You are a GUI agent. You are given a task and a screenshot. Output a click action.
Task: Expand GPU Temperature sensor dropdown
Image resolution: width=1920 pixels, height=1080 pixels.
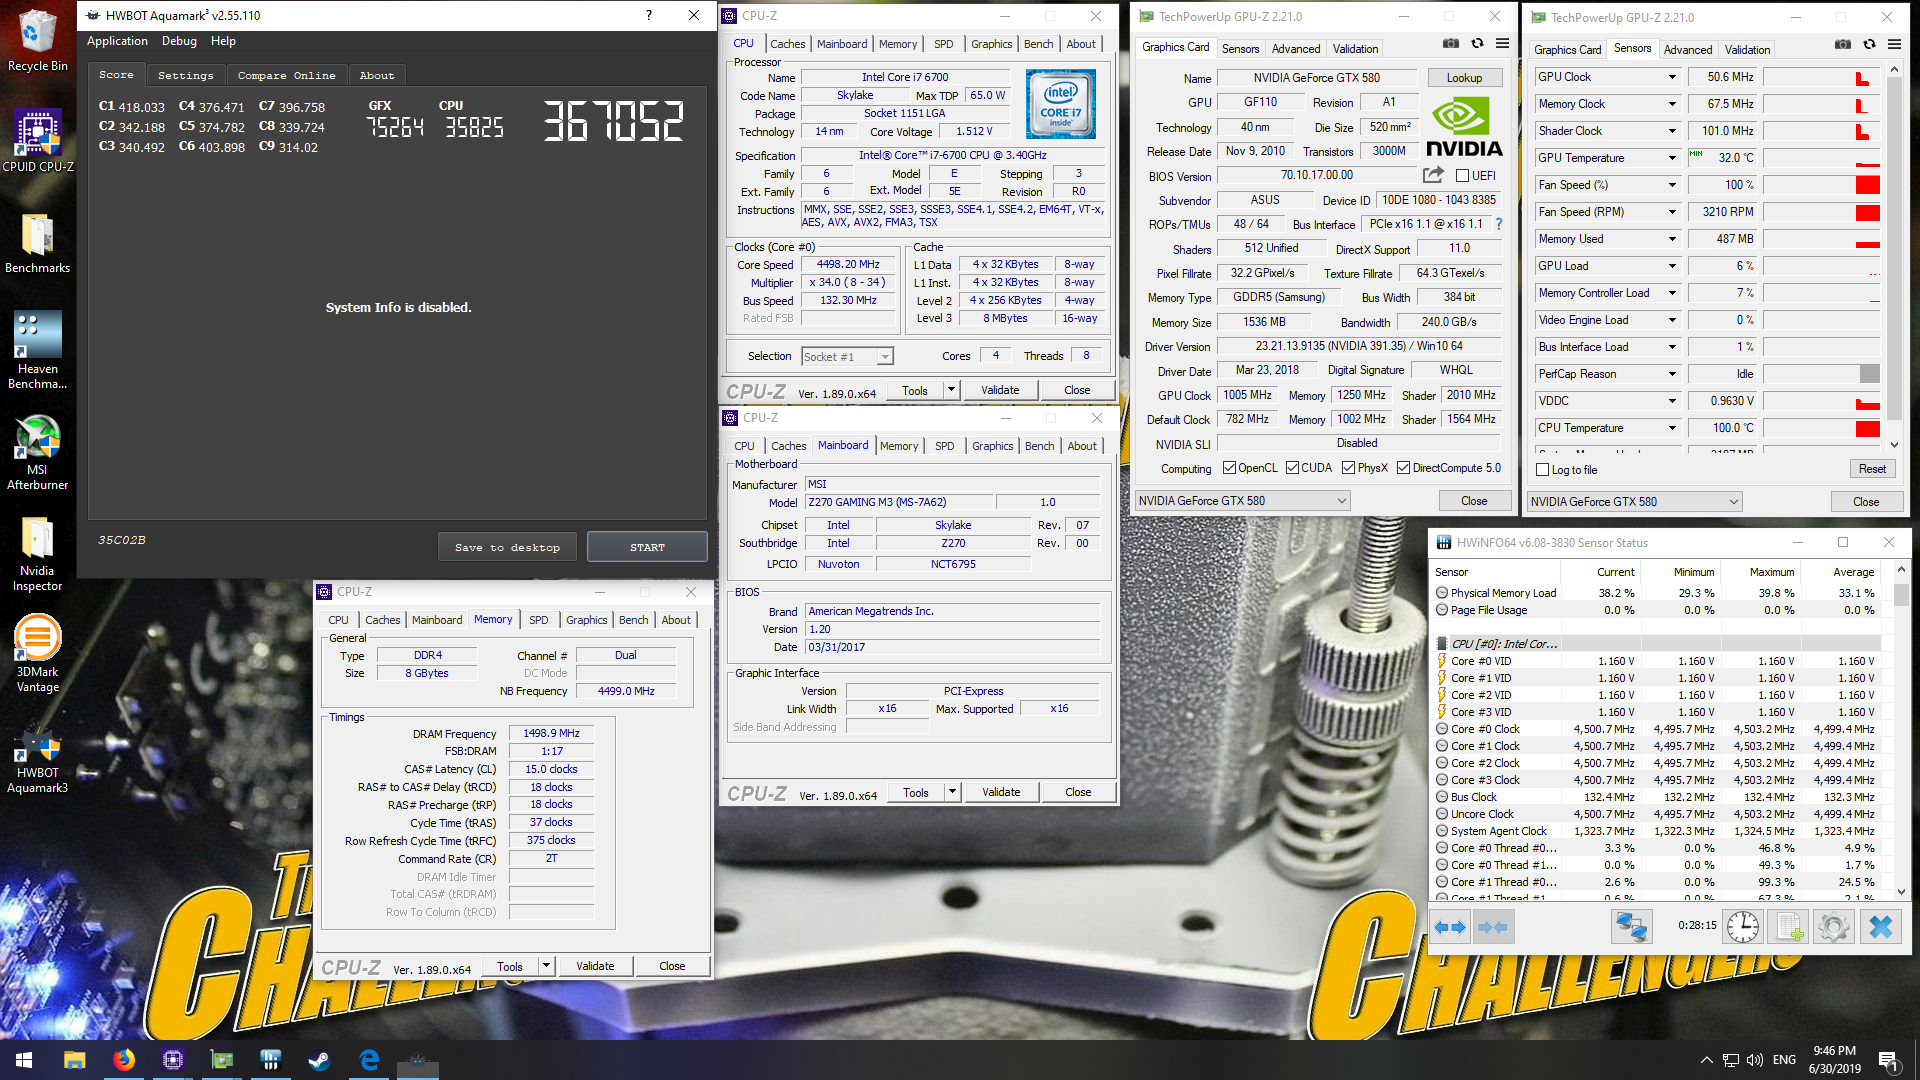click(x=1671, y=158)
